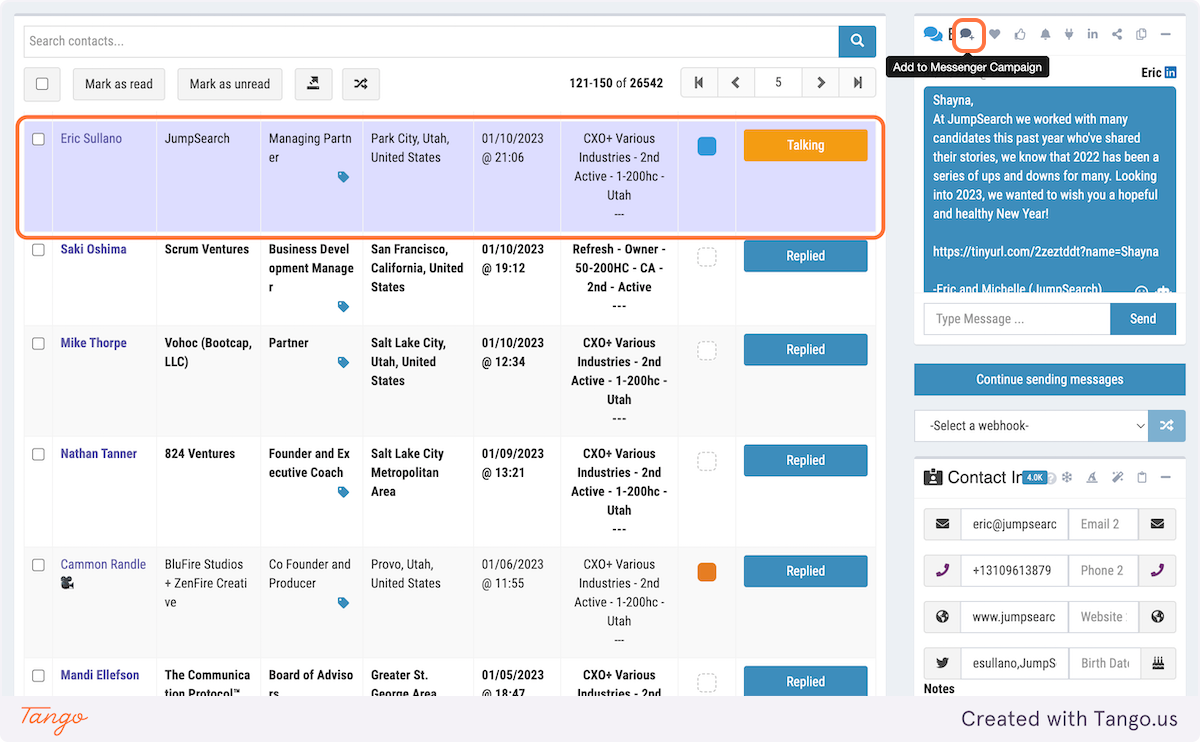The height and width of the screenshot is (742, 1200).
Task: Click the Phone 2 input field
Action: point(1104,570)
